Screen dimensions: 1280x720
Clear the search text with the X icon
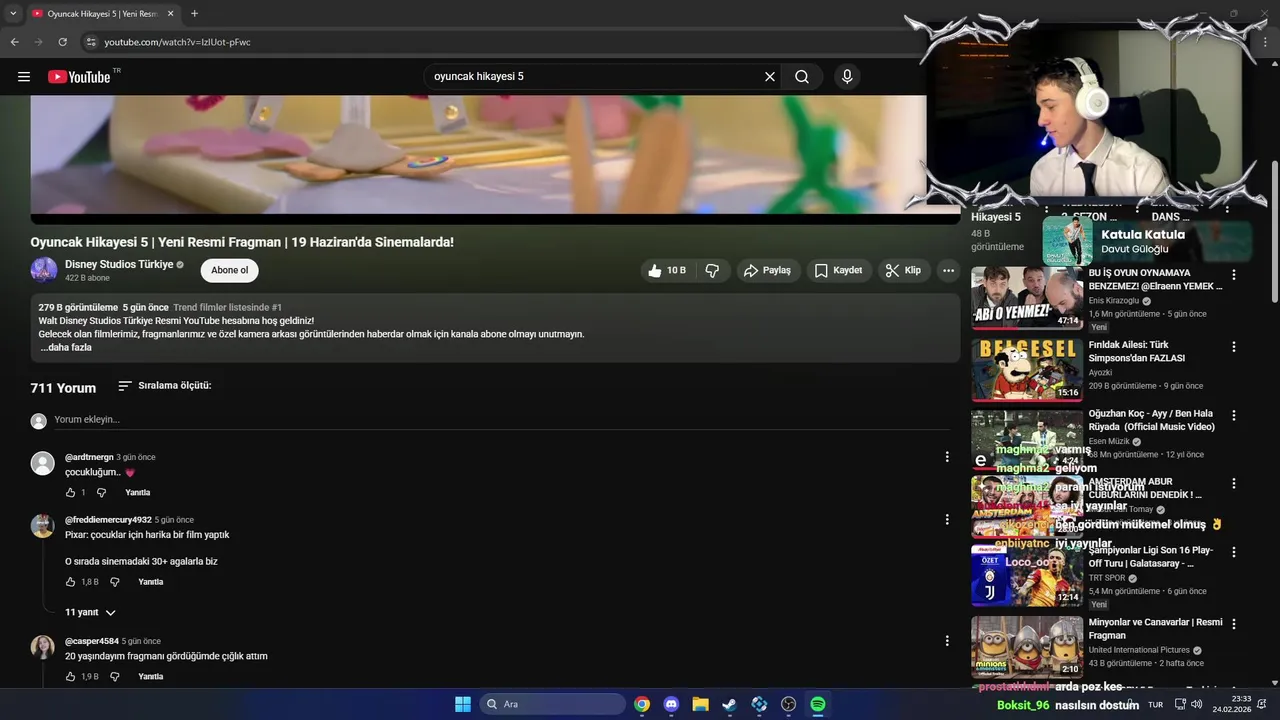[770, 77]
